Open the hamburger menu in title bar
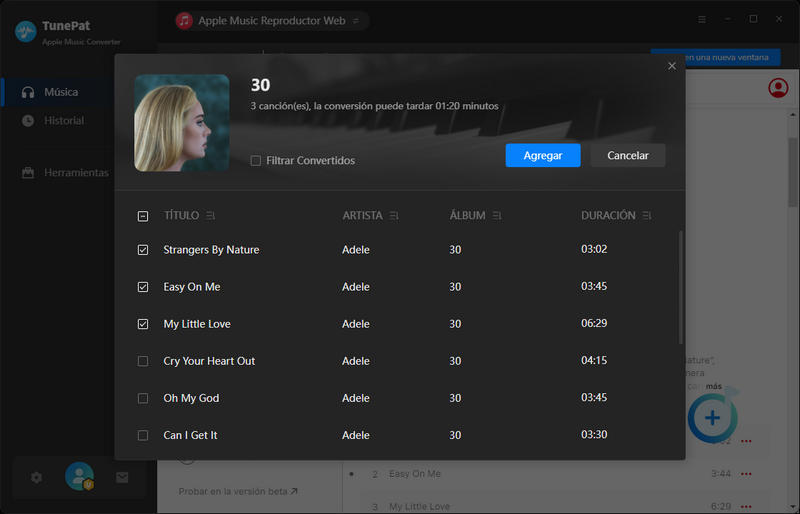Image resolution: width=800 pixels, height=514 pixels. [702, 19]
